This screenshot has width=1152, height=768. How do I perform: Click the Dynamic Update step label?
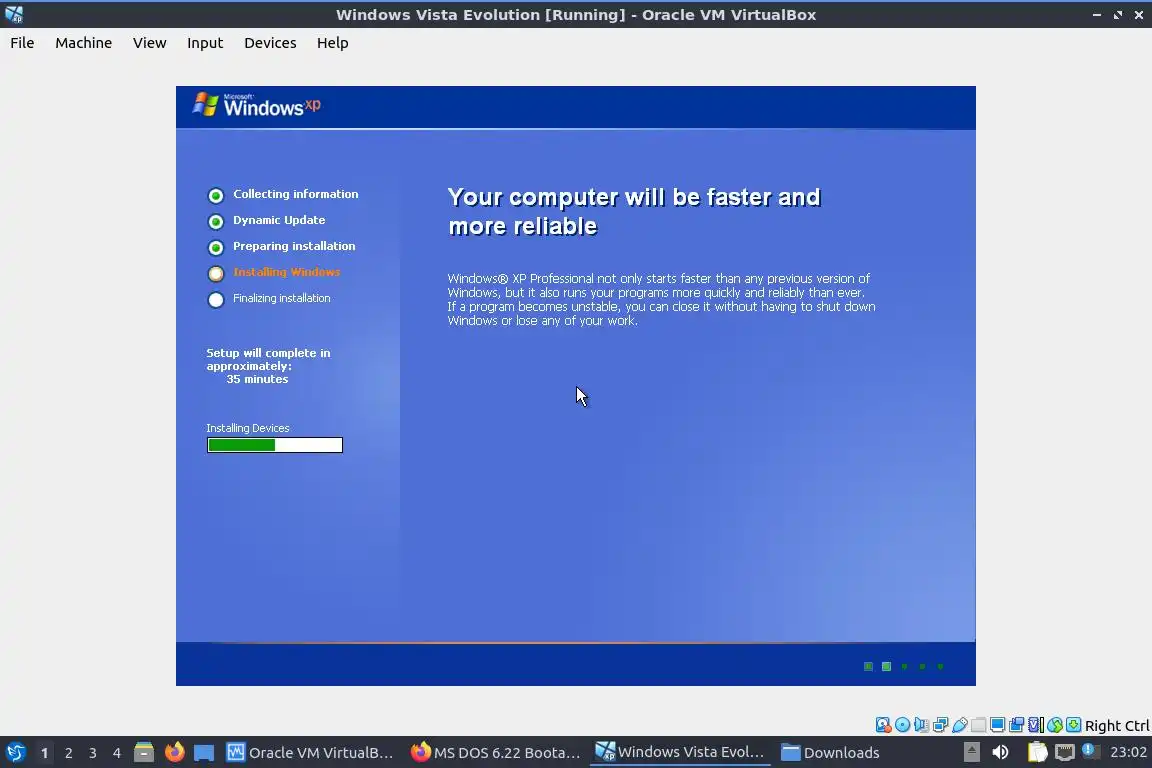click(x=279, y=220)
